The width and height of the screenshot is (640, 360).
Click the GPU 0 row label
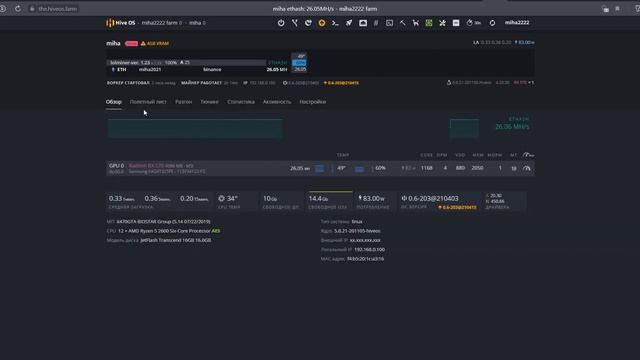(116, 166)
